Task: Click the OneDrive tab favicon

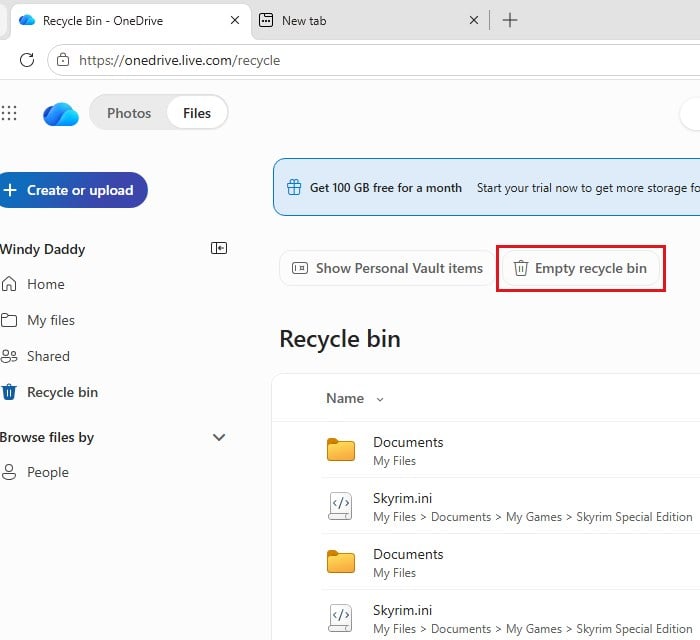Action: 27,20
